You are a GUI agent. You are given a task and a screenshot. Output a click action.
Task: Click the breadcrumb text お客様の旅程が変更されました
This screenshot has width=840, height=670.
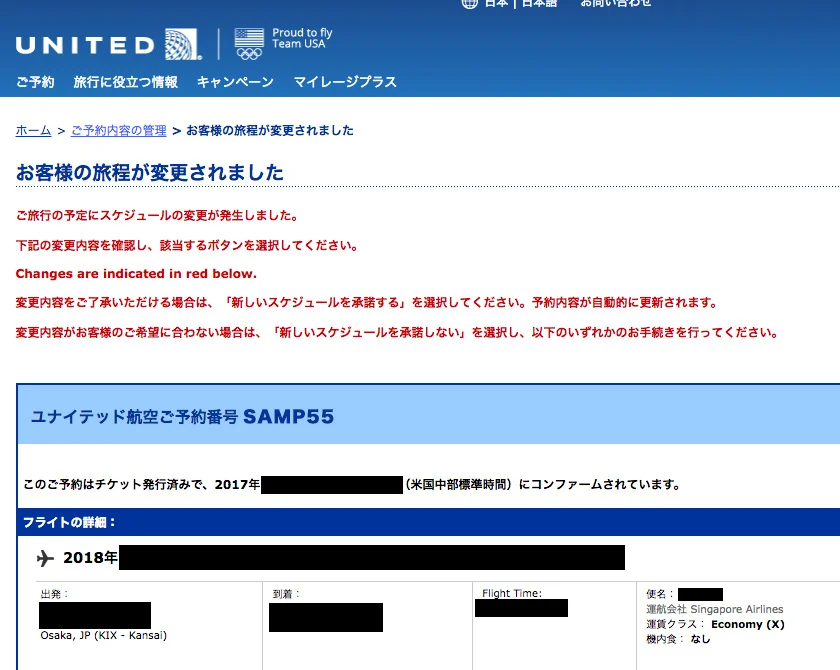click(270, 130)
